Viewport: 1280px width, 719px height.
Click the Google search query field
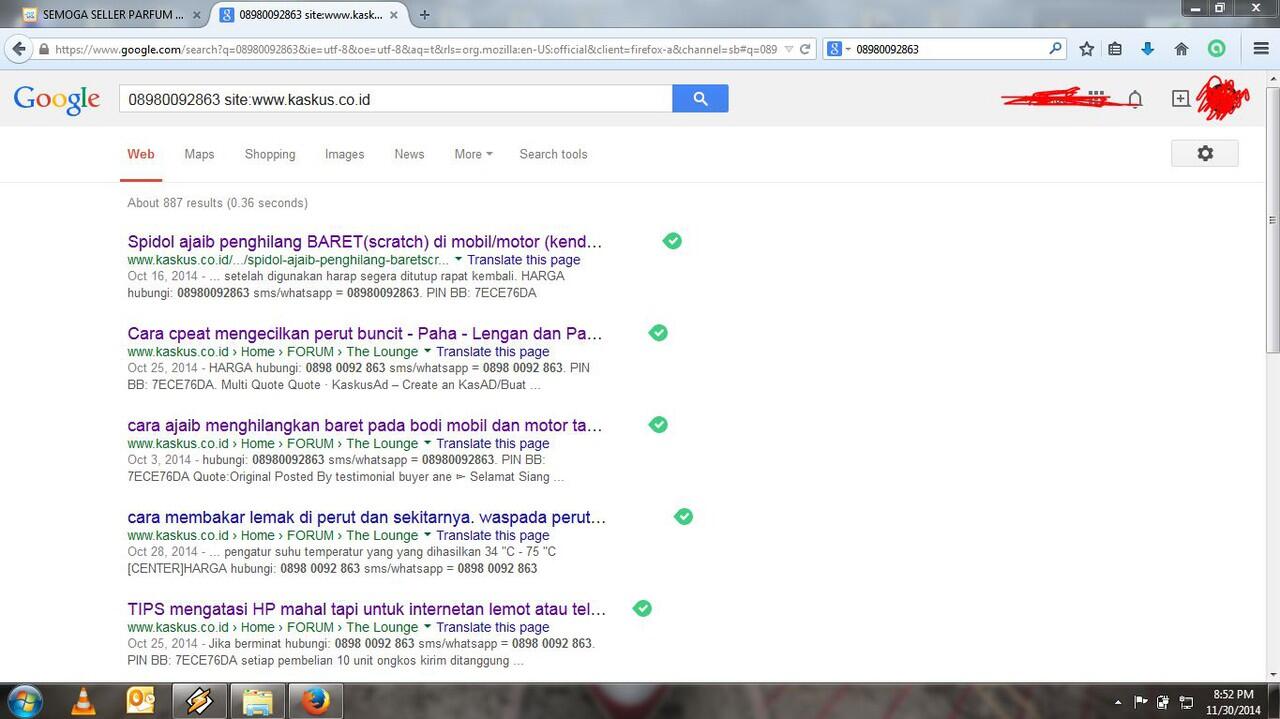click(x=396, y=99)
